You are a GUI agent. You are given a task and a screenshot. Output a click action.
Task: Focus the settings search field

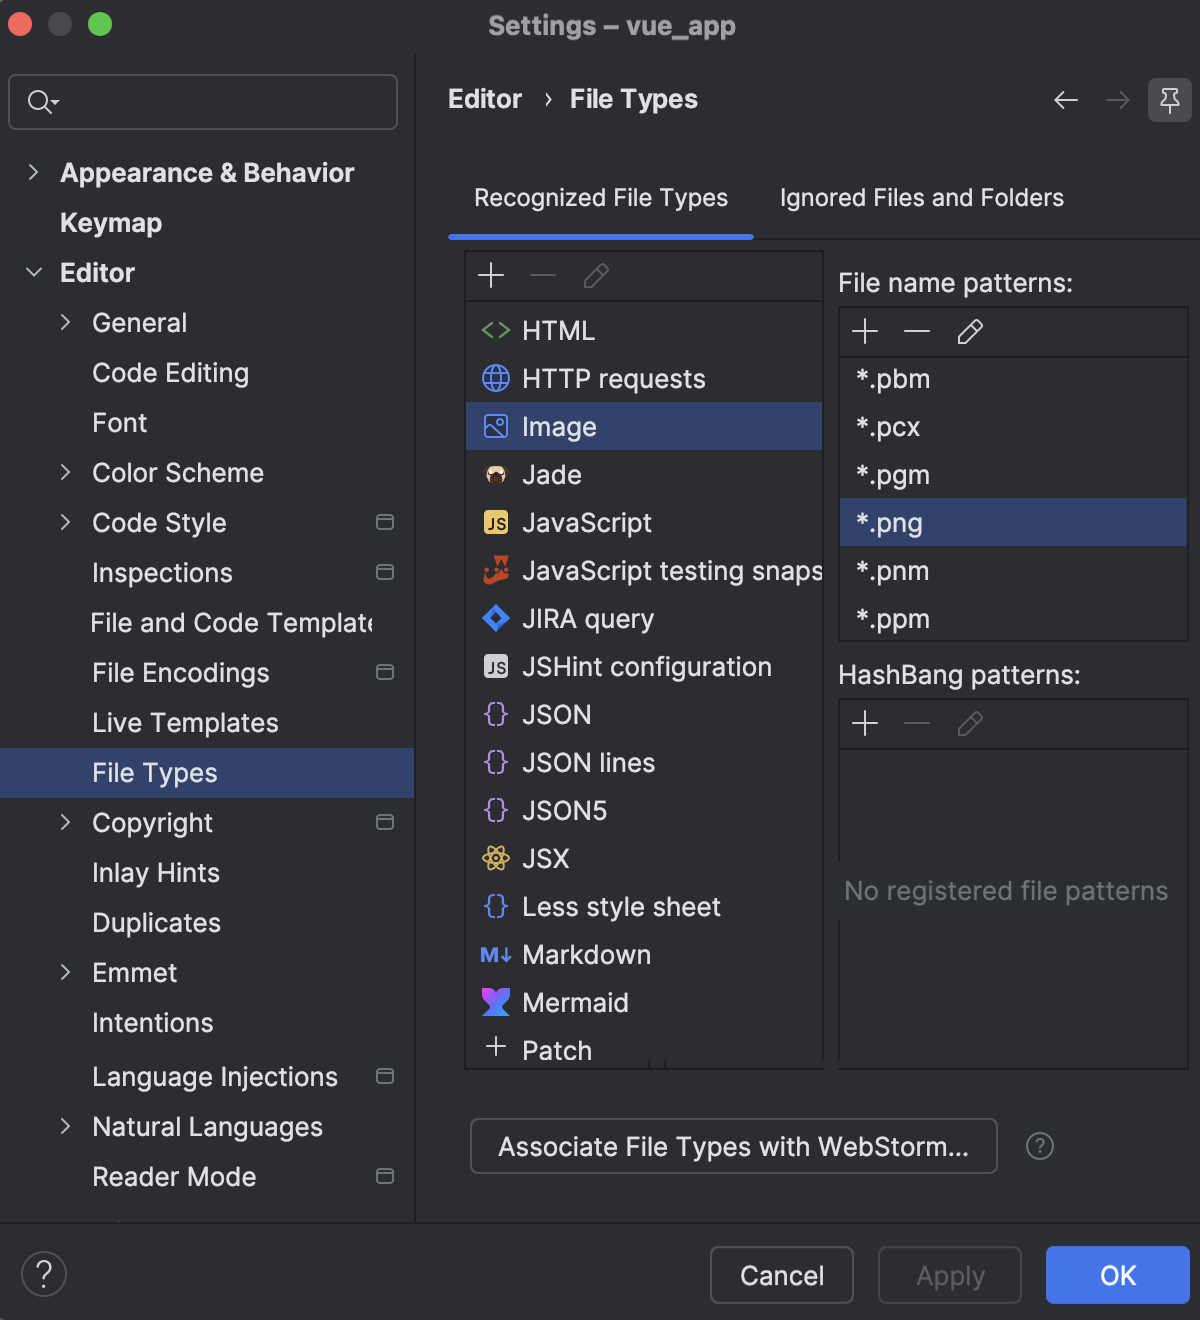pos(203,102)
